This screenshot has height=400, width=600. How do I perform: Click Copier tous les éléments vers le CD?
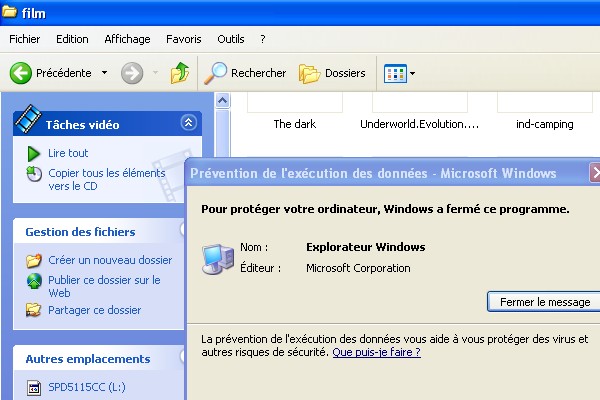pos(107,180)
